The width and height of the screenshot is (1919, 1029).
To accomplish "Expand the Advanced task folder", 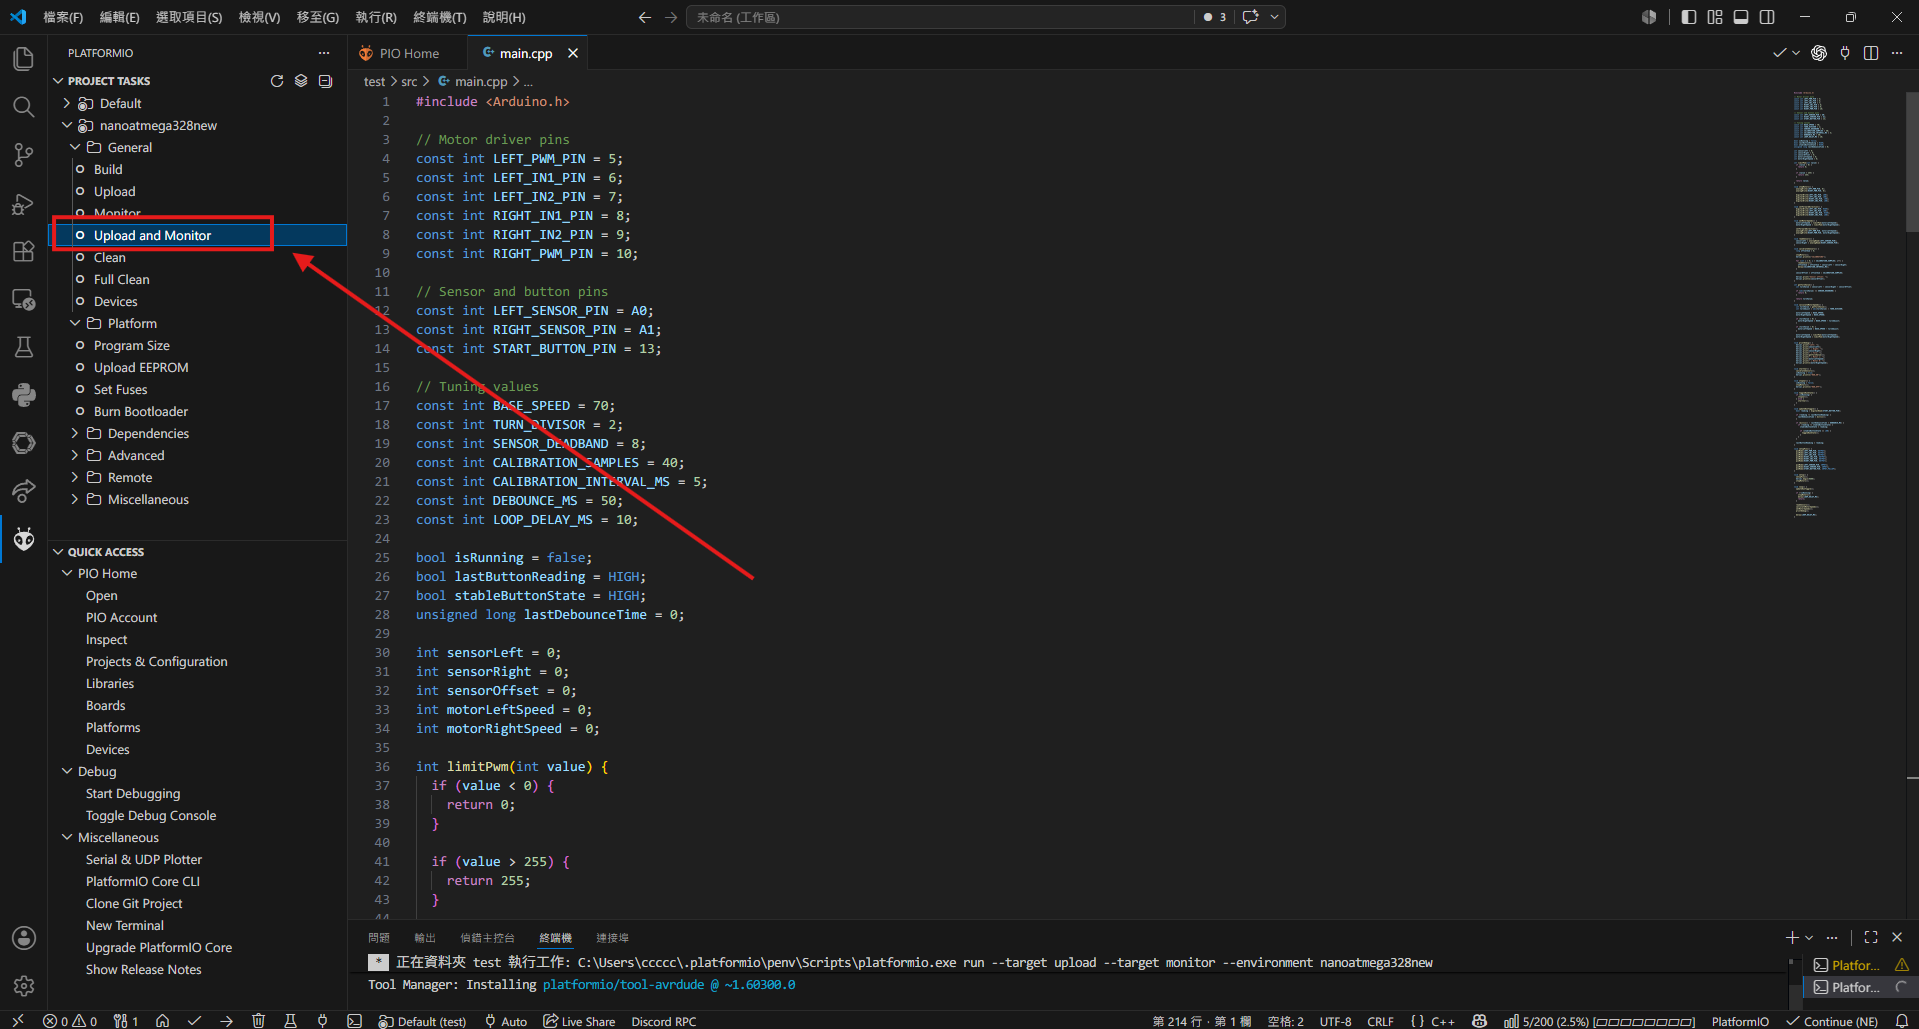I will tap(75, 455).
